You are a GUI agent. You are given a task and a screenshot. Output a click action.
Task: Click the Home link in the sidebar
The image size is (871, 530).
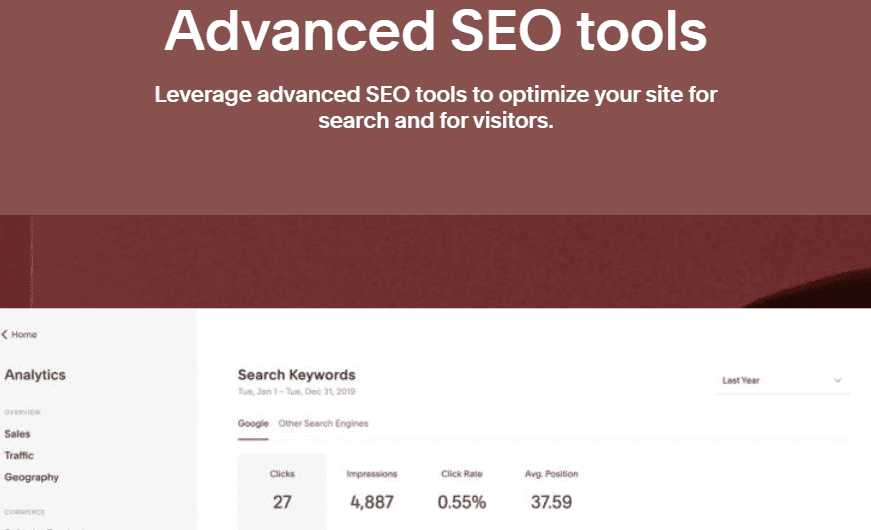click(x=25, y=335)
